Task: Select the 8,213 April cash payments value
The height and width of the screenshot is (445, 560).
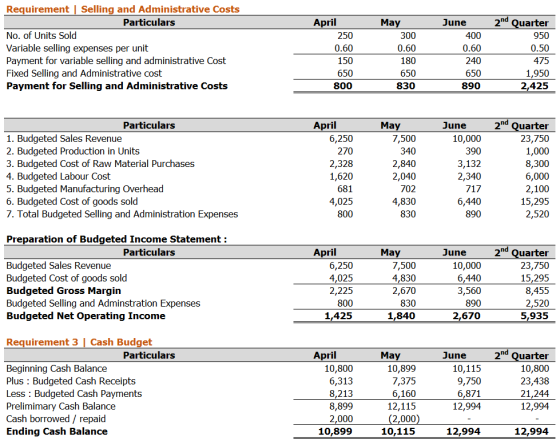Action: coord(341,394)
